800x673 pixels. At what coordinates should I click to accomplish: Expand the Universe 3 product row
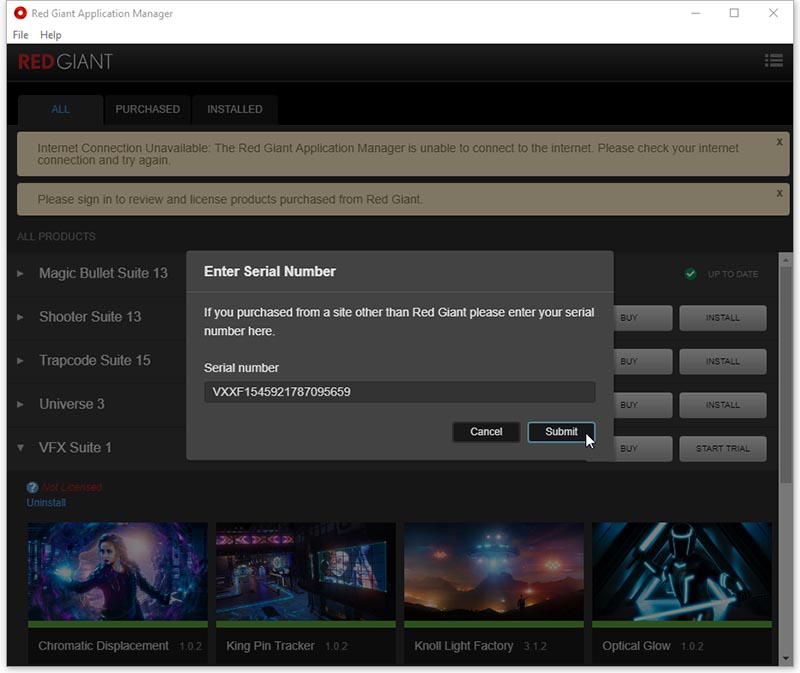(21, 405)
